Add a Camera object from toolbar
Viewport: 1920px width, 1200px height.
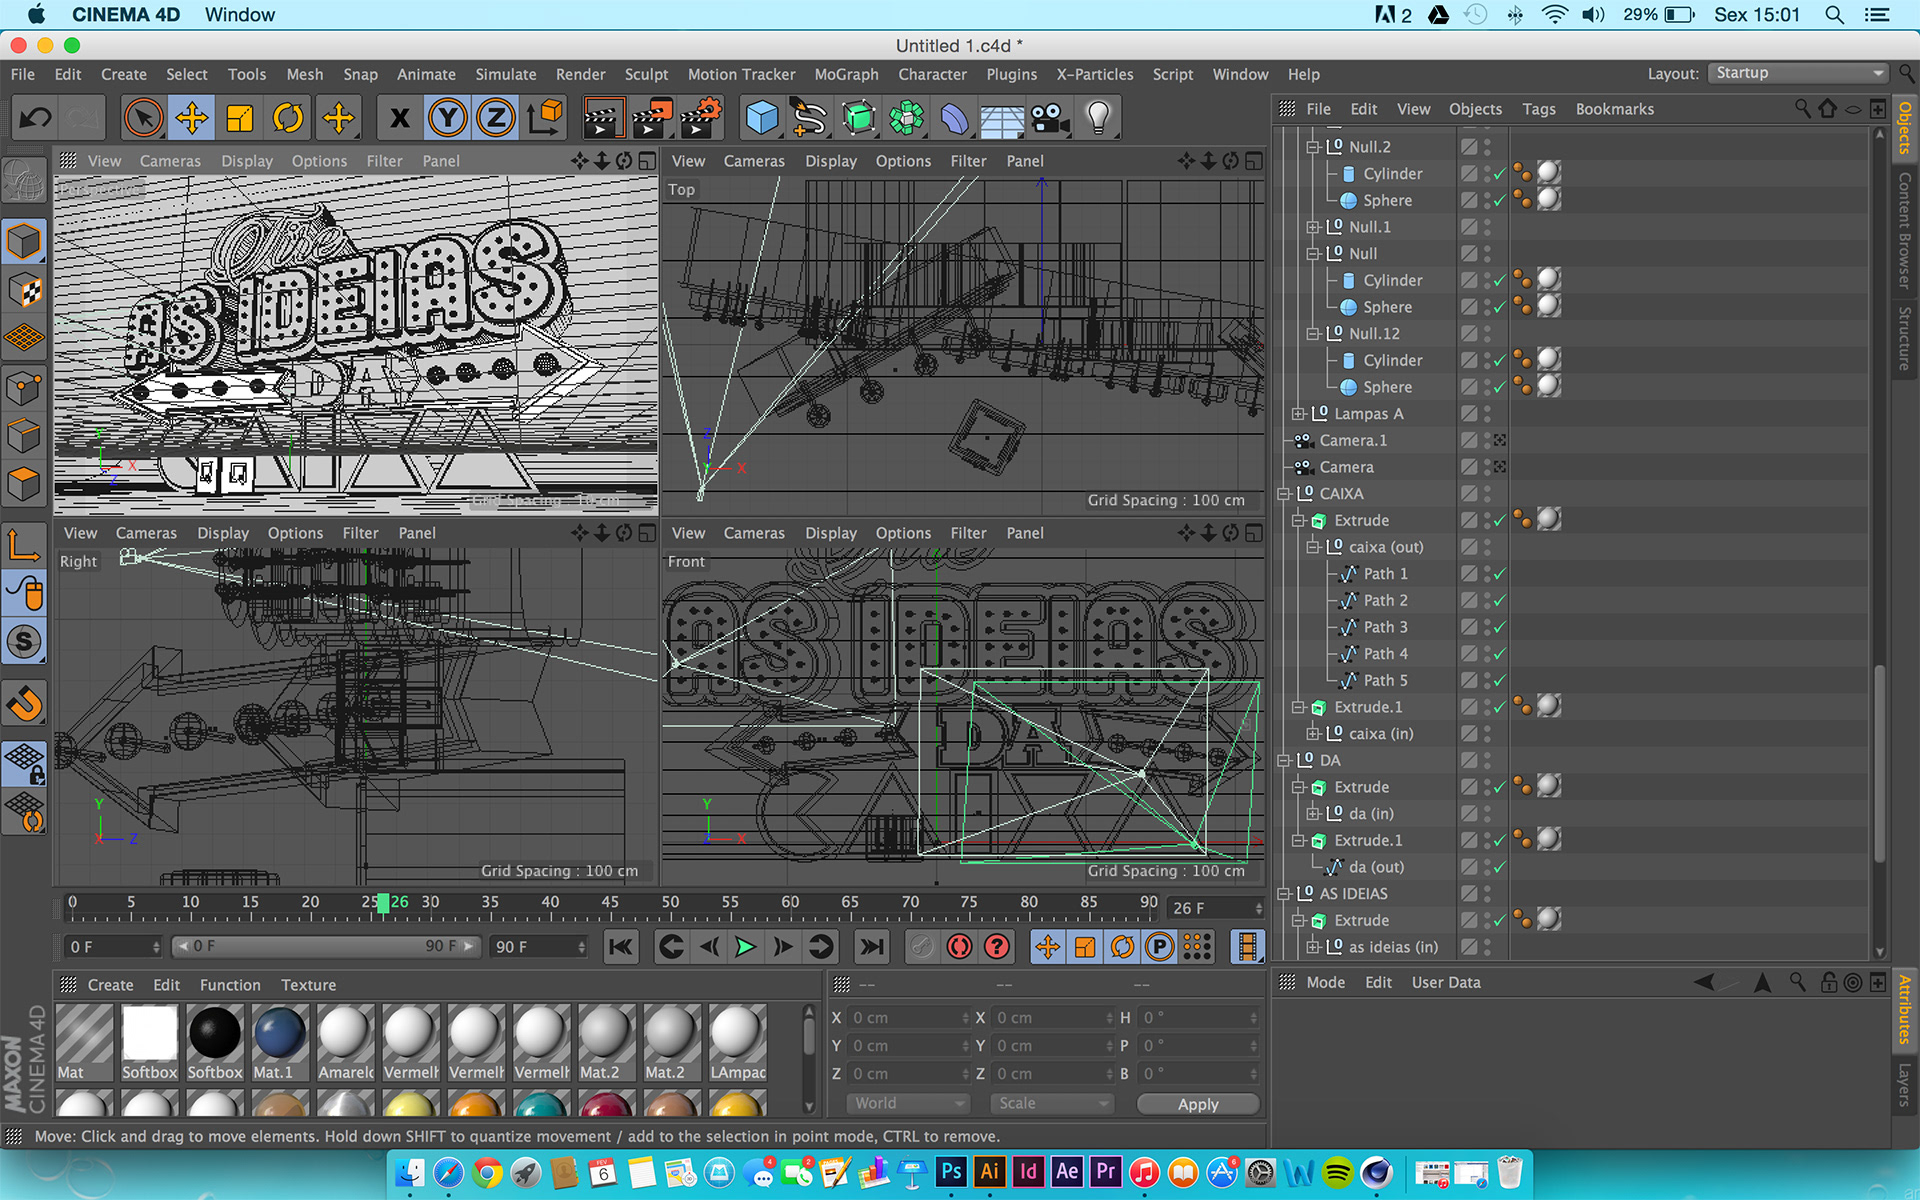pyautogui.click(x=1049, y=118)
